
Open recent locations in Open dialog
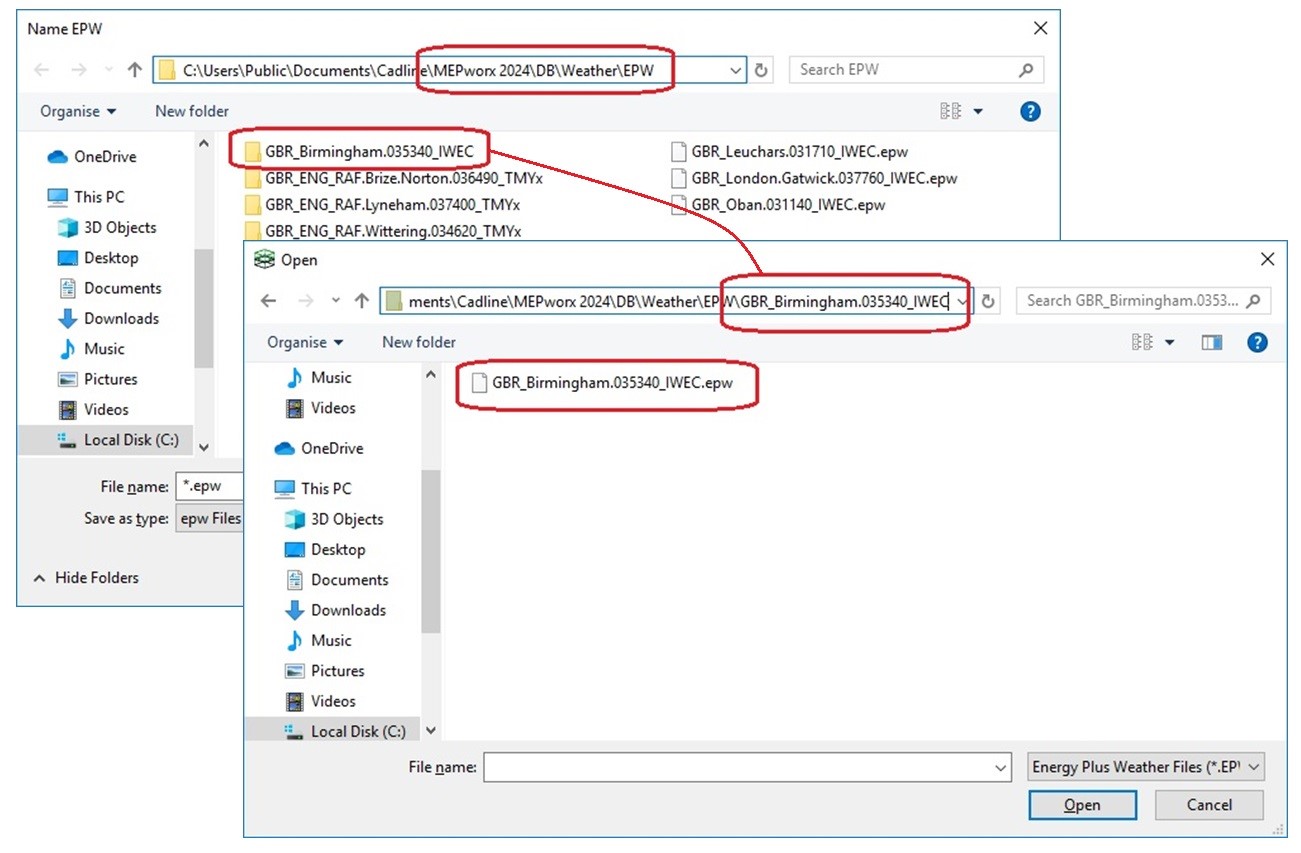(335, 301)
